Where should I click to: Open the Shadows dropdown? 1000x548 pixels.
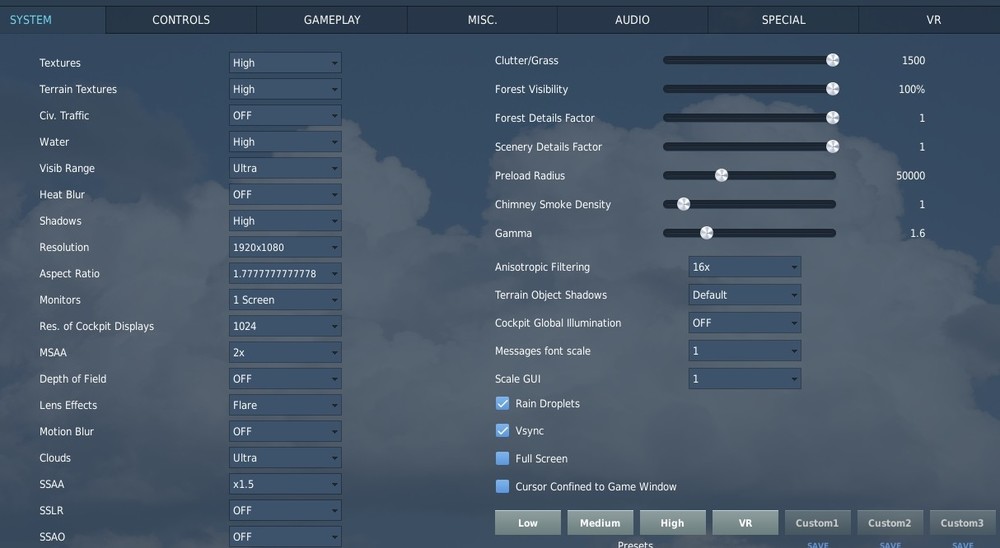(285, 221)
